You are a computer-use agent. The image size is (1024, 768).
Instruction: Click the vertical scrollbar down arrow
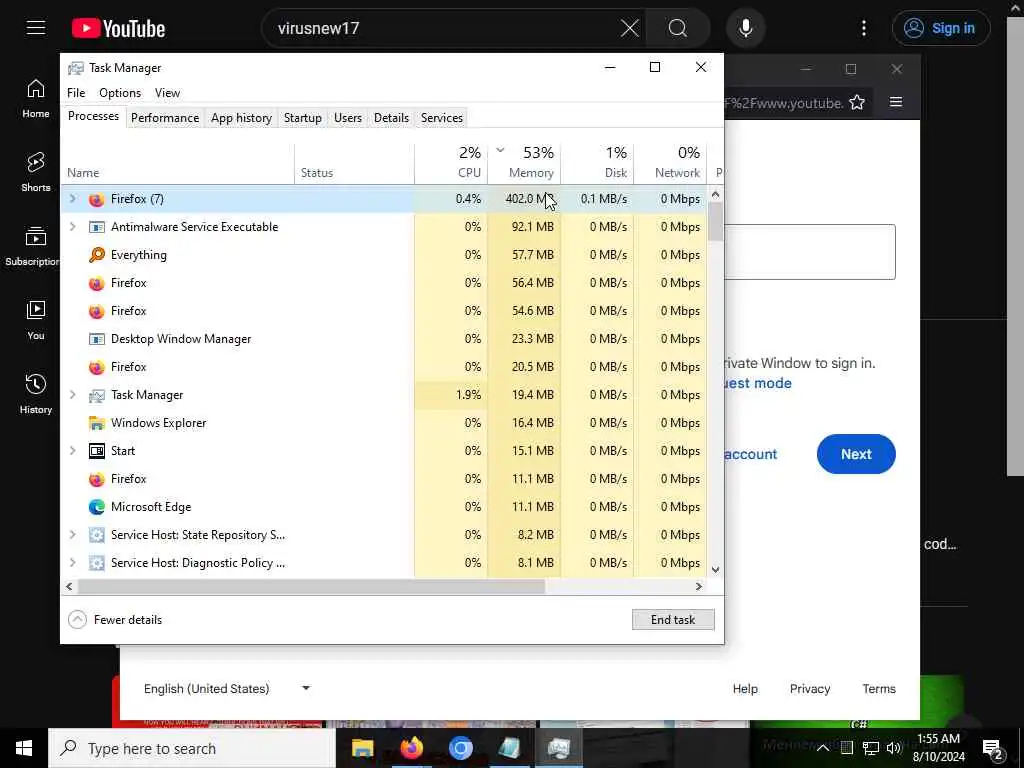(715, 569)
